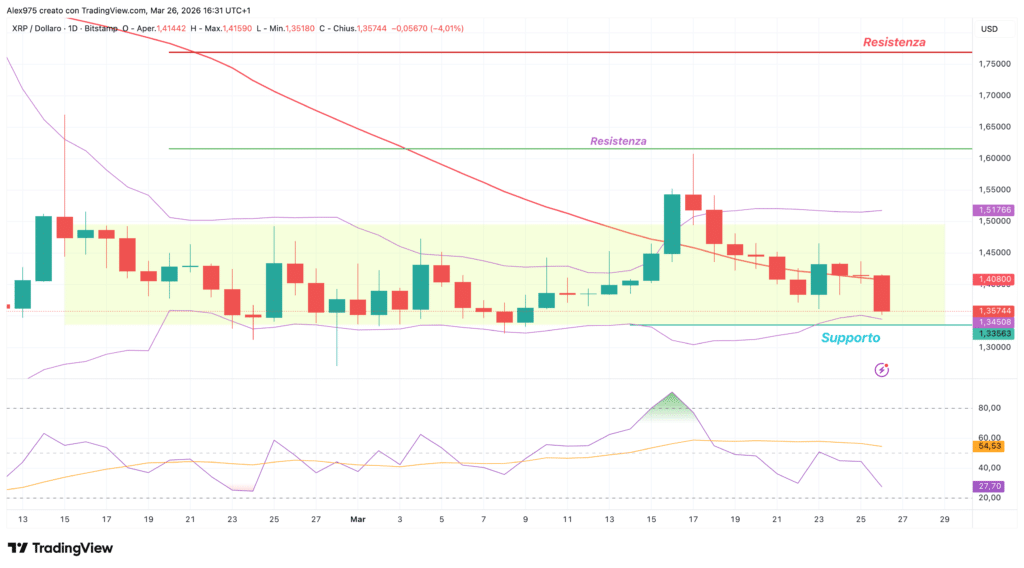Click the 1,30000 price axis label
Image resolution: width=1024 pixels, height=568 pixels.
[x=994, y=347]
